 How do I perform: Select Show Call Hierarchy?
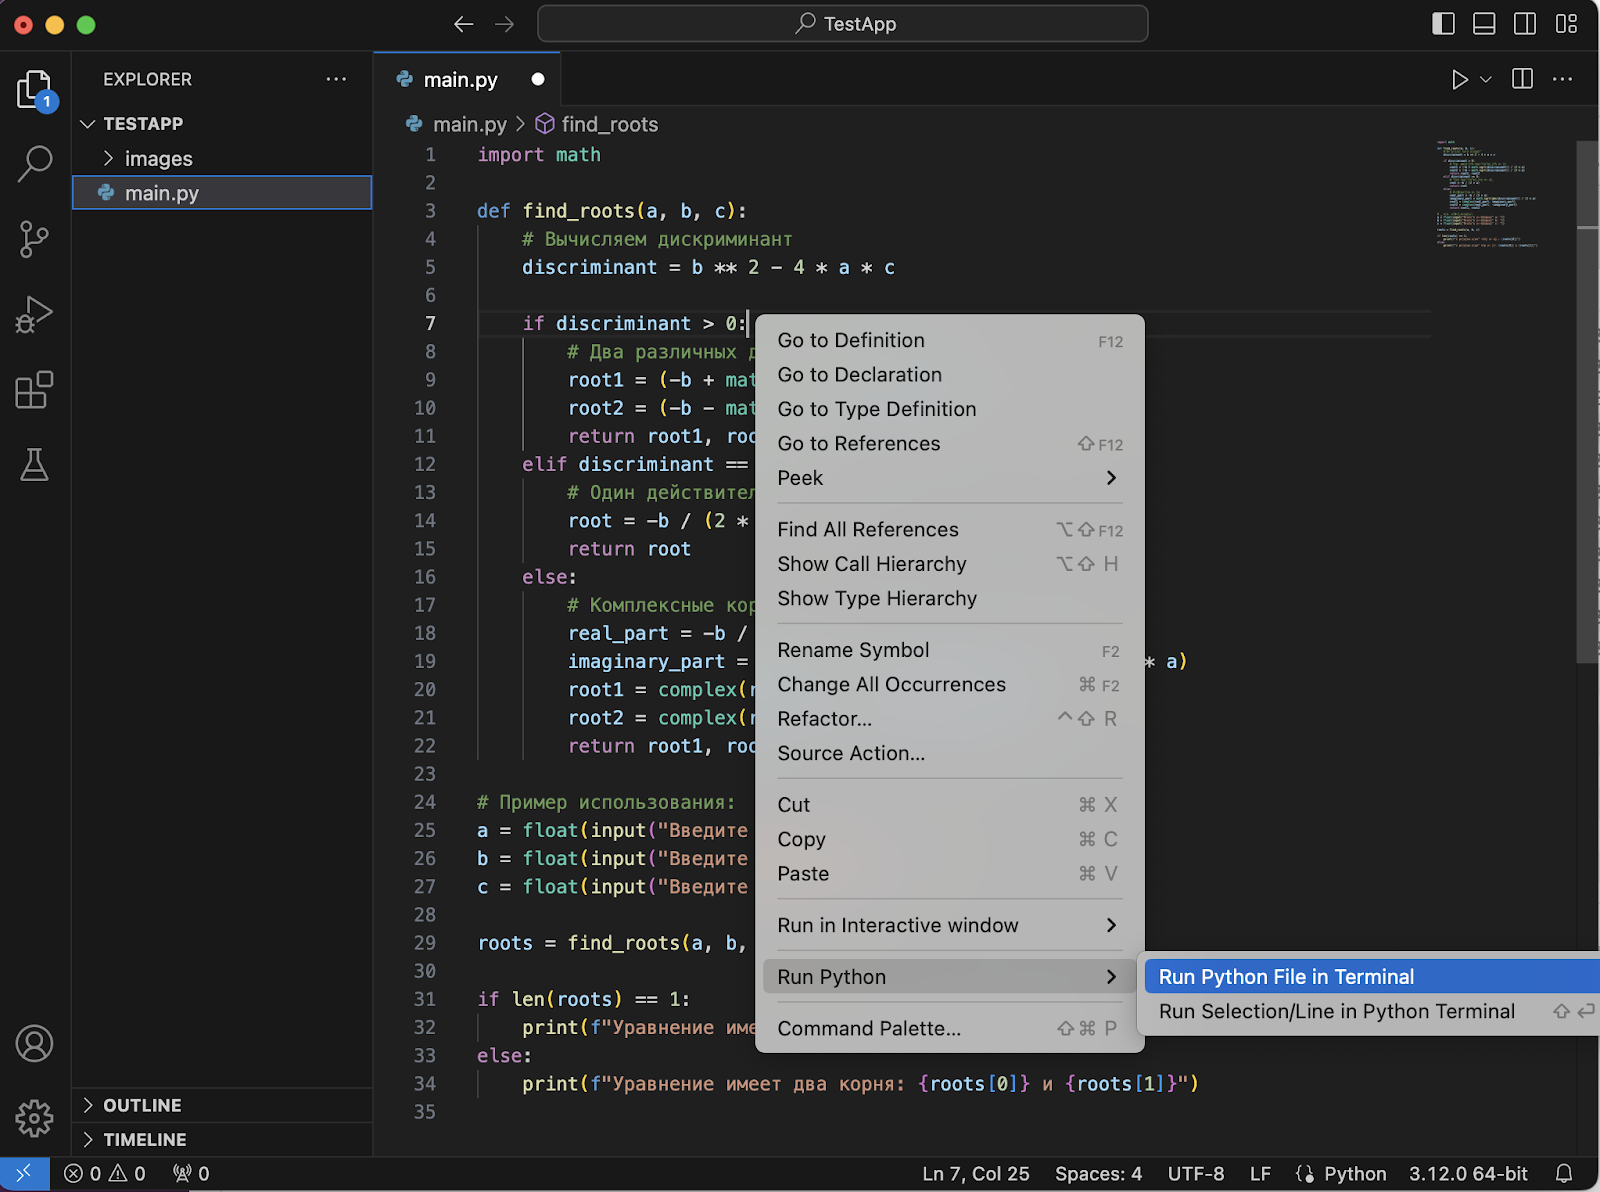click(x=949, y=564)
